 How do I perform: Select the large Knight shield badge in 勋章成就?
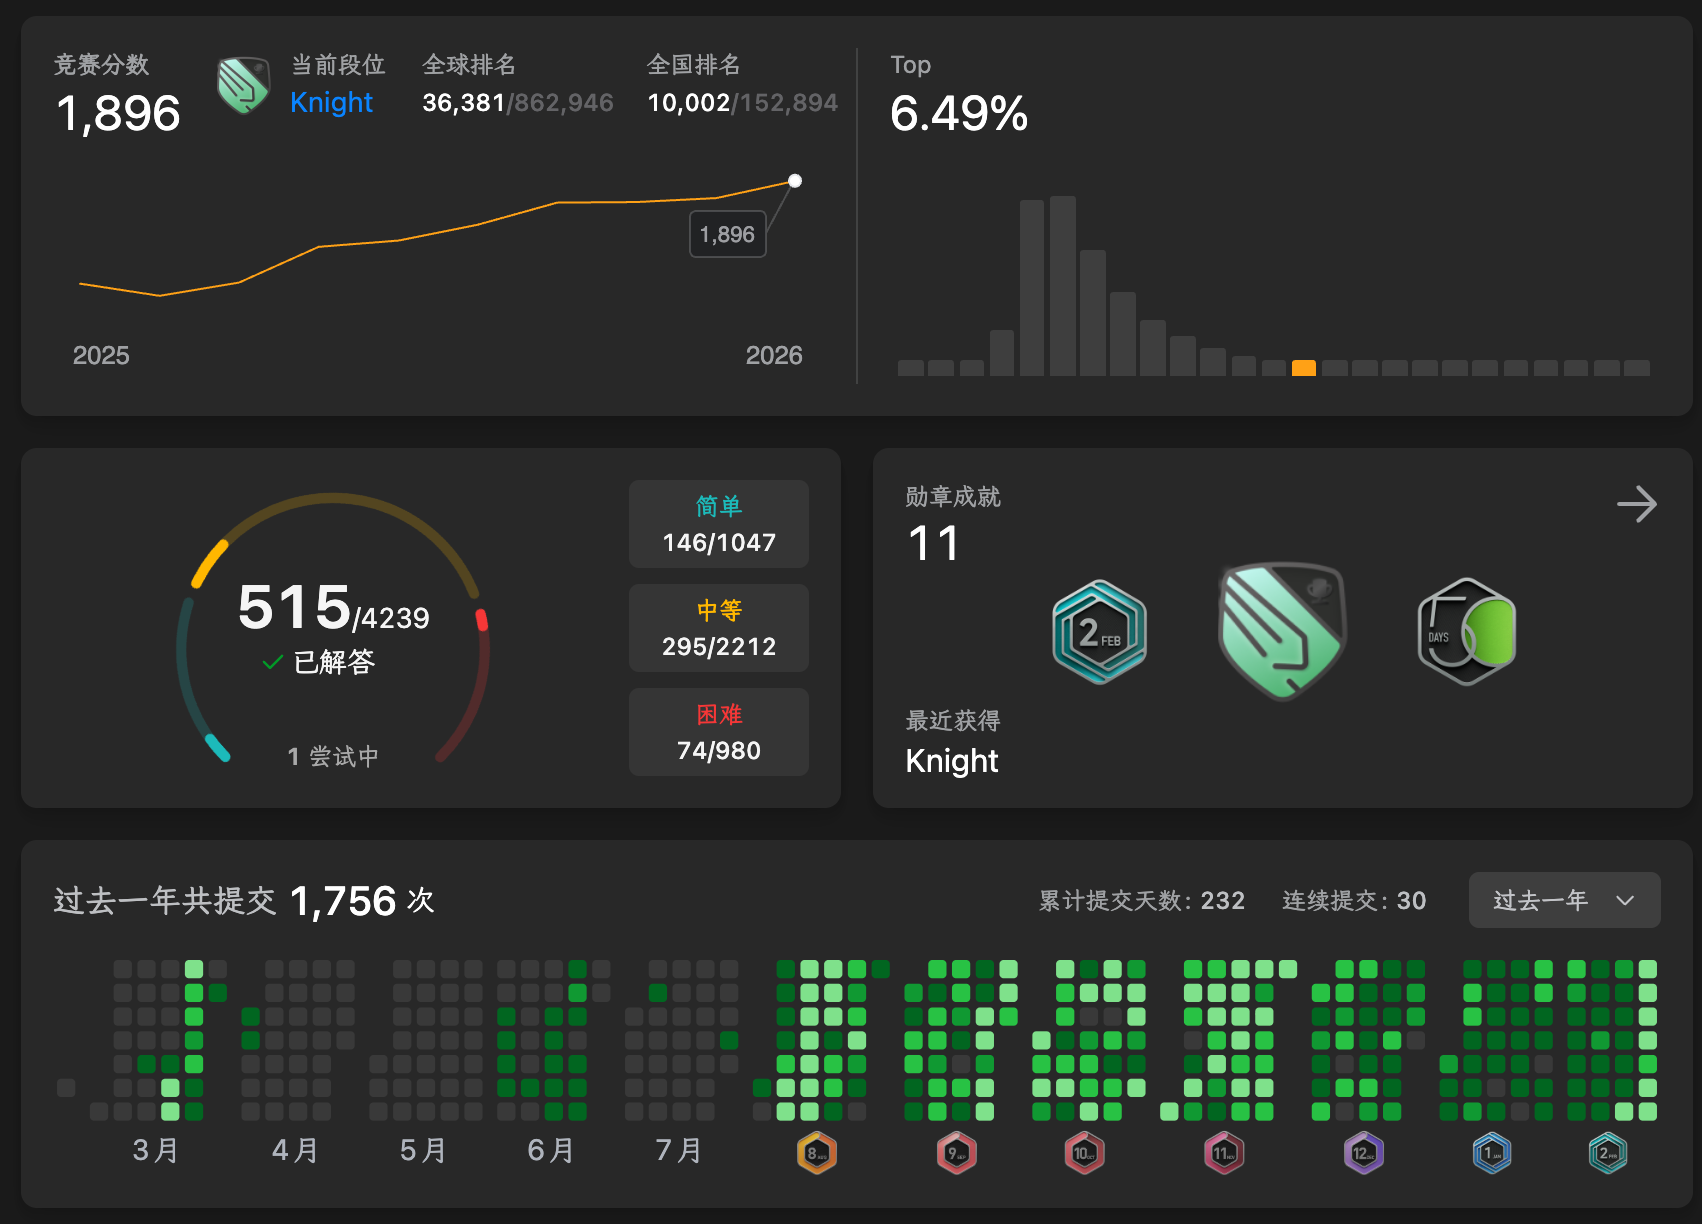tap(1282, 630)
